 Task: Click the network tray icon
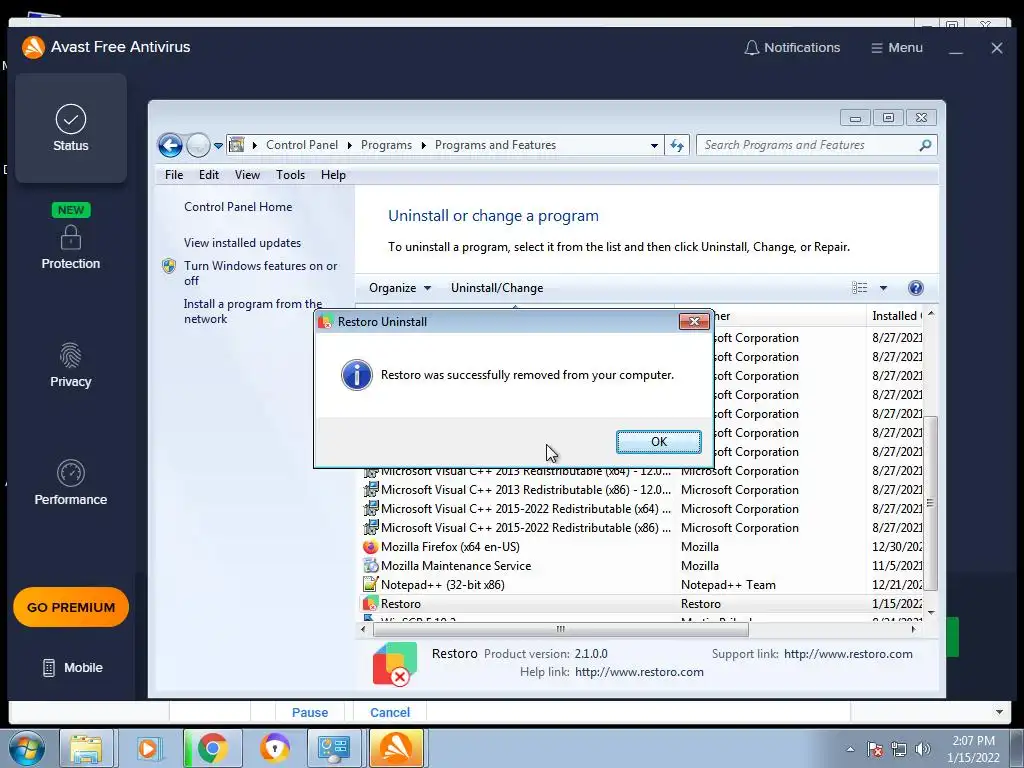pyautogui.click(x=899, y=749)
